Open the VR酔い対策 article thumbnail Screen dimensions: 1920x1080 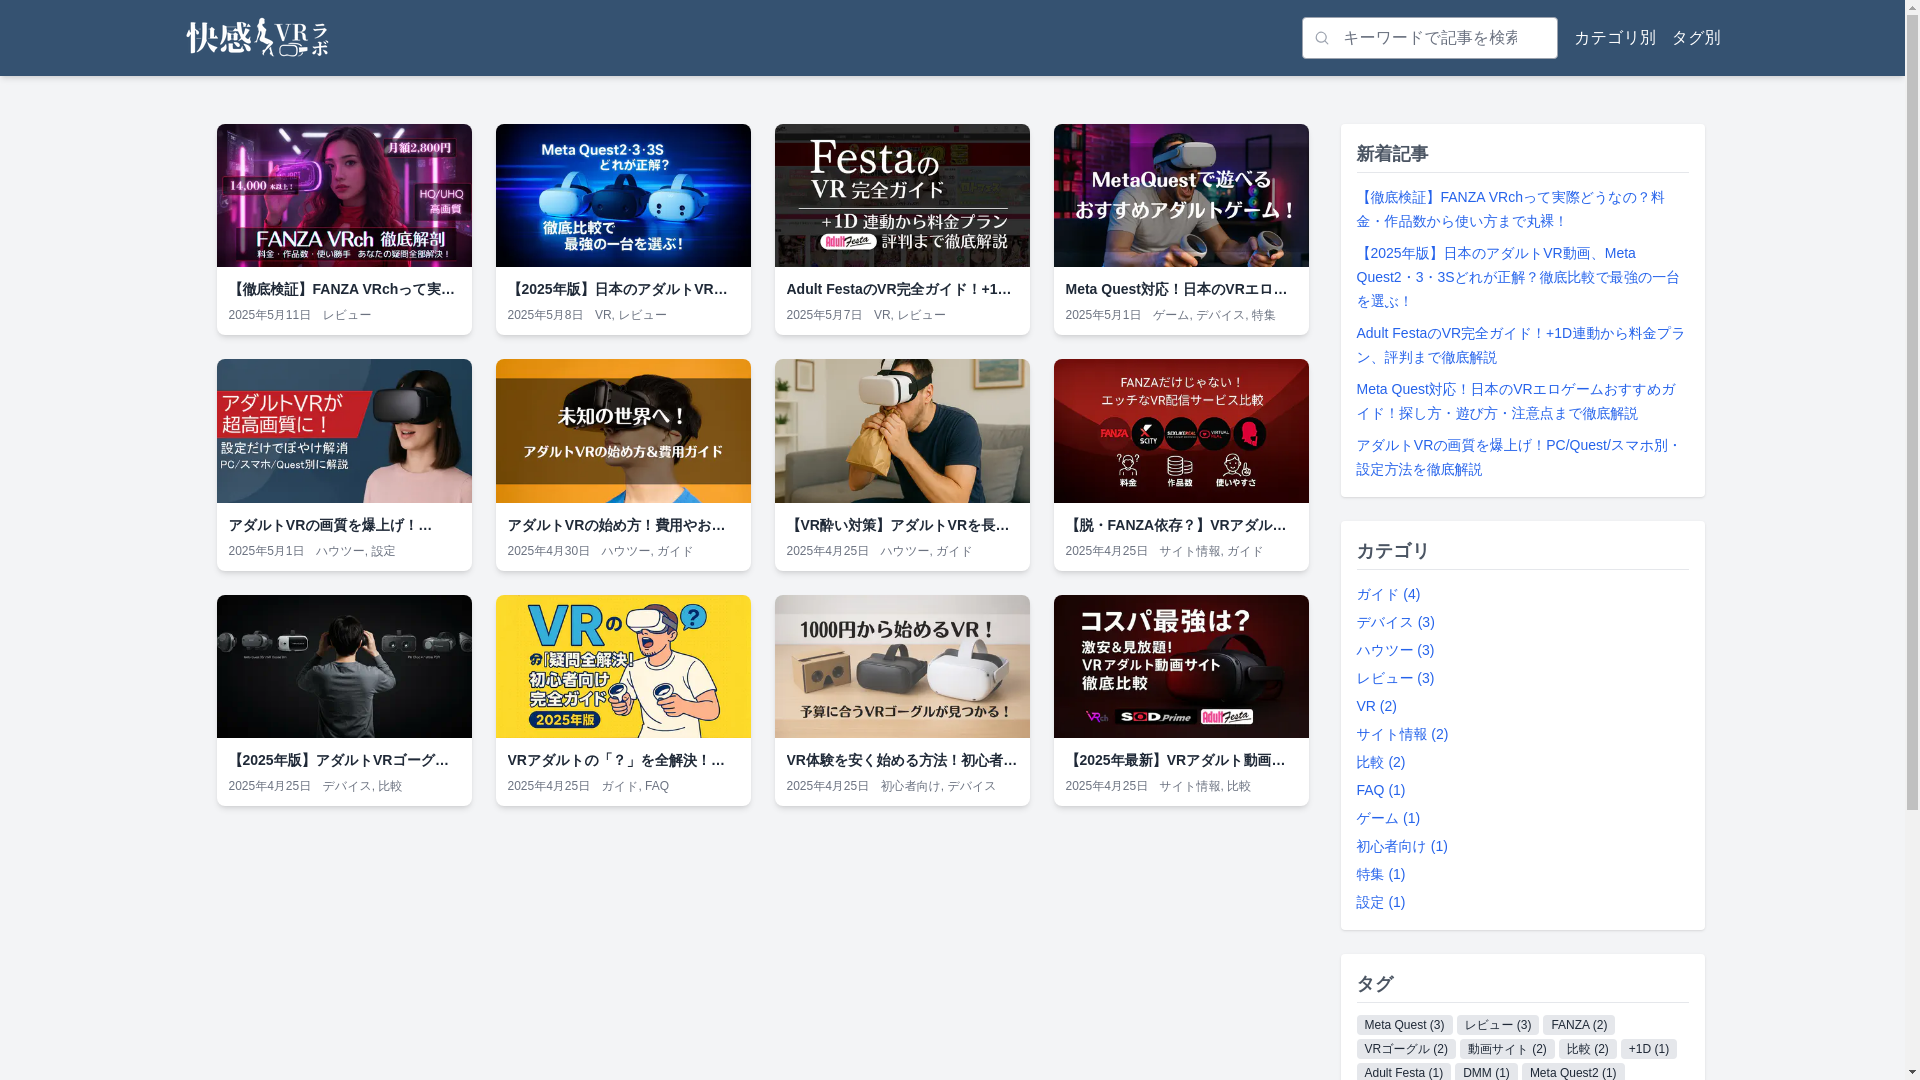902,431
